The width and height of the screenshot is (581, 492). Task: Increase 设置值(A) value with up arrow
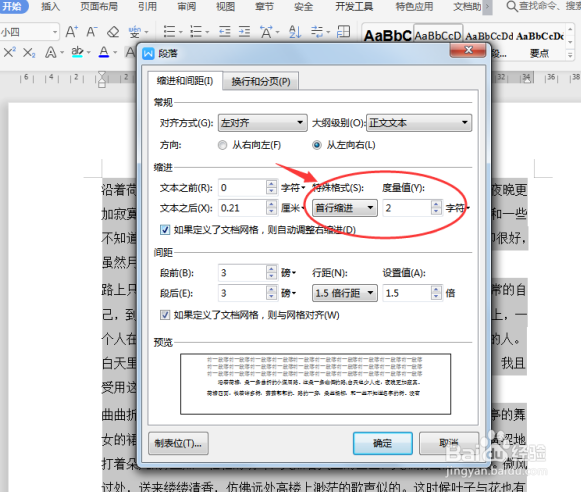436,289
